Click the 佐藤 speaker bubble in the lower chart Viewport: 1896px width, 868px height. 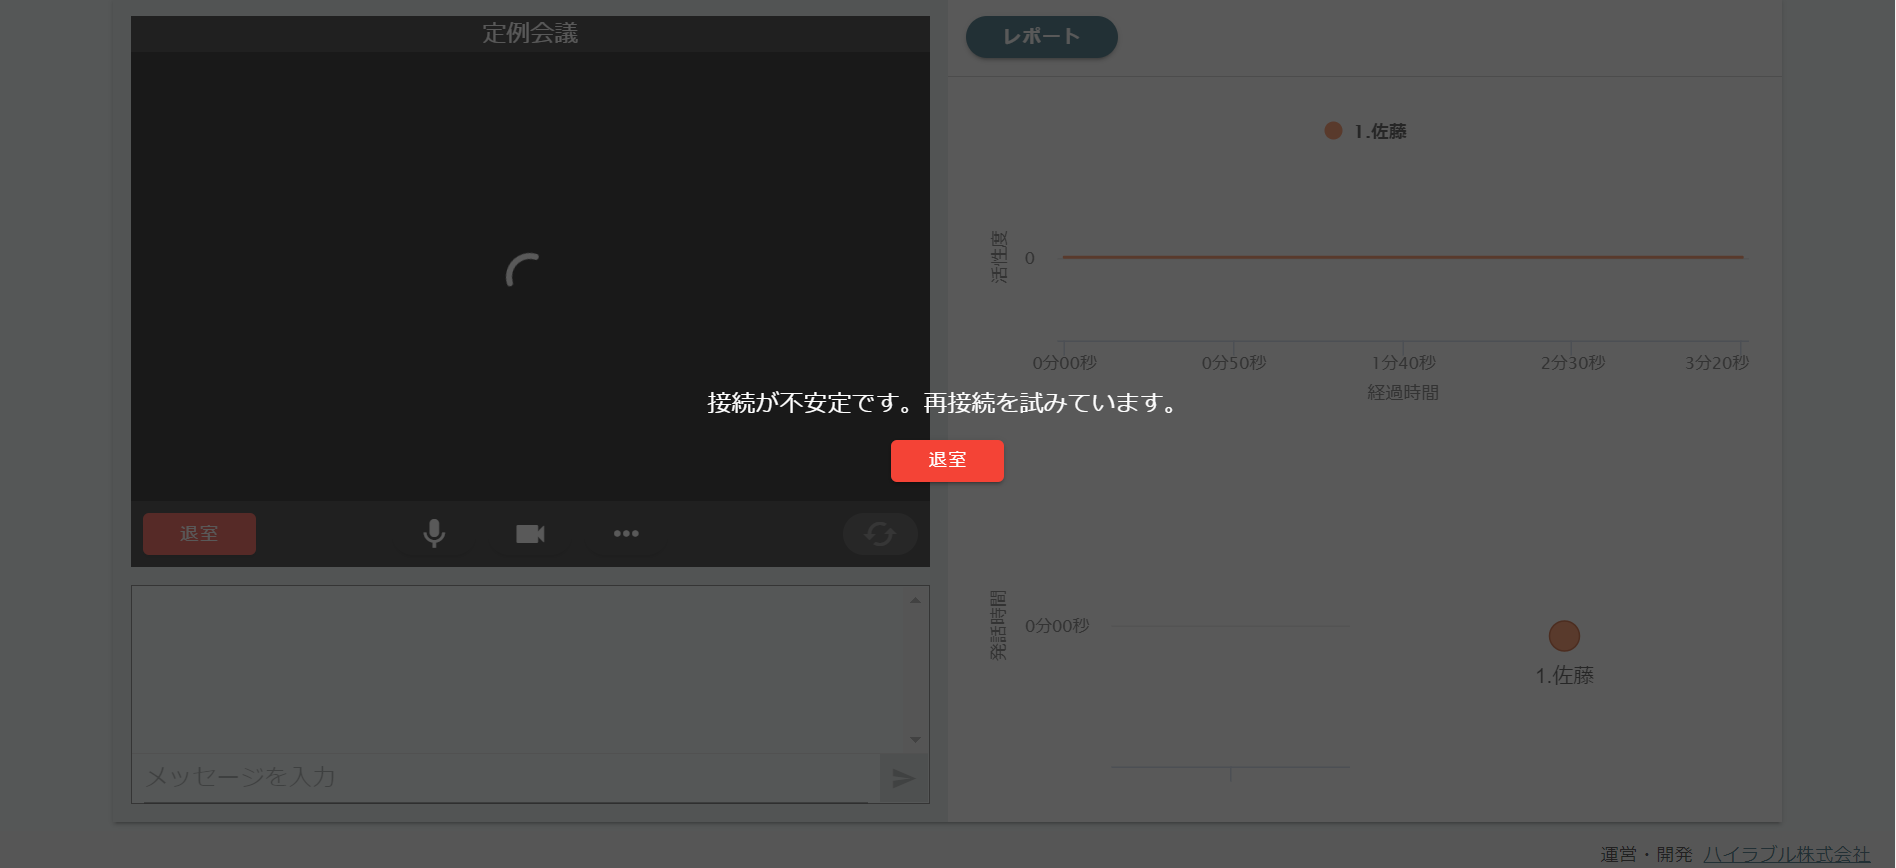coord(1564,636)
